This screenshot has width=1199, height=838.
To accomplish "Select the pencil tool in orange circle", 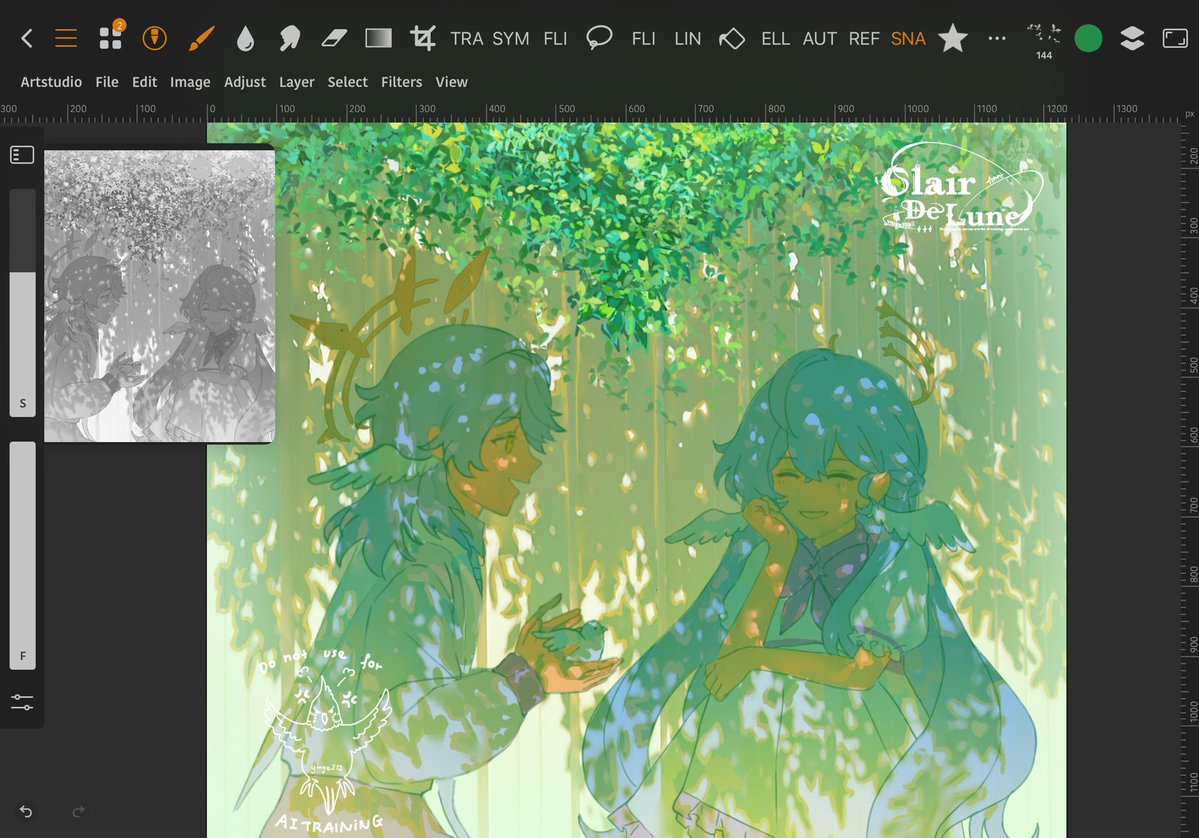I will click(x=154, y=38).
